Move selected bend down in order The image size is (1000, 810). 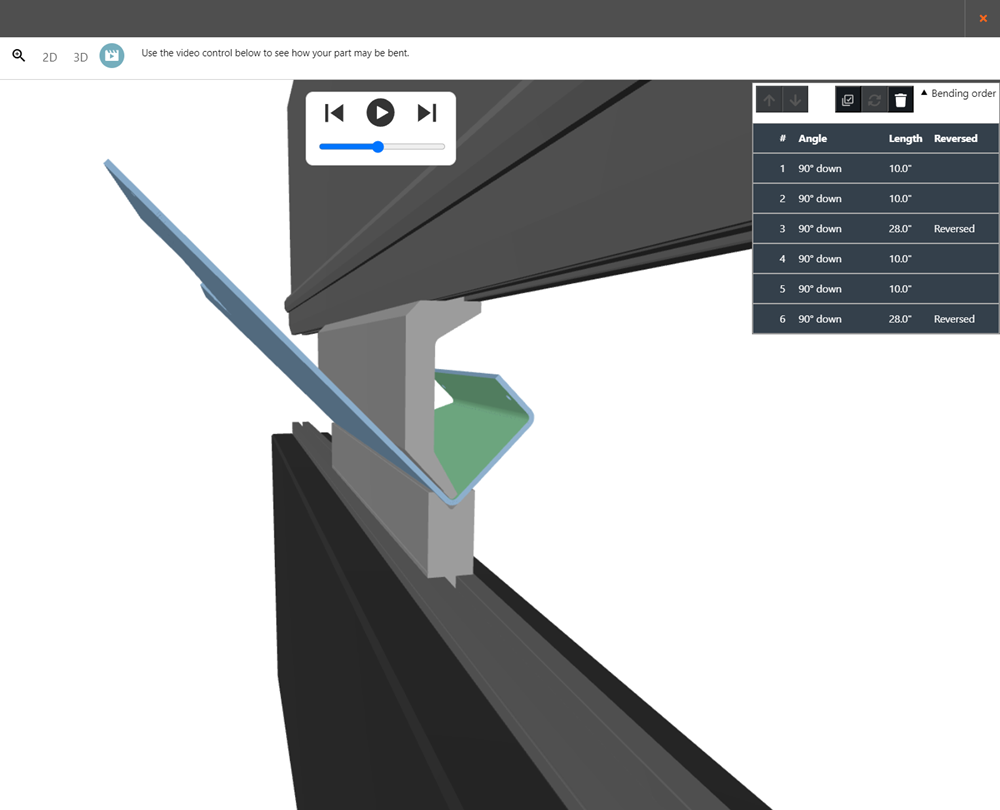pos(795,100)
